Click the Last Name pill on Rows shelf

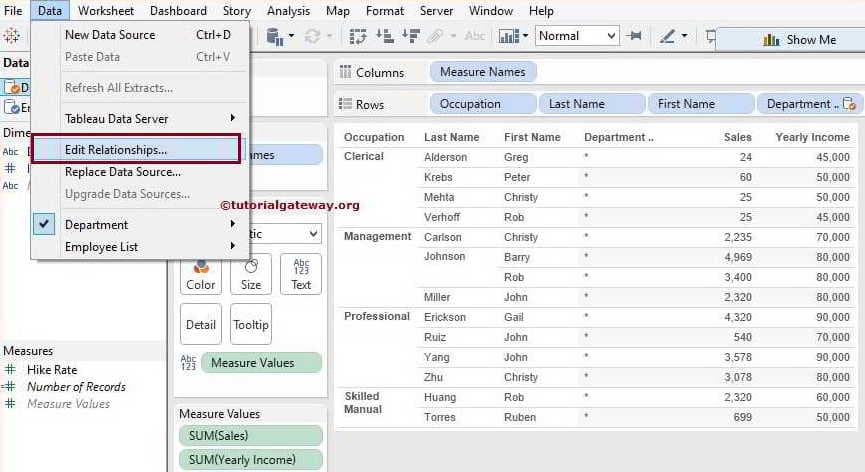592,104
